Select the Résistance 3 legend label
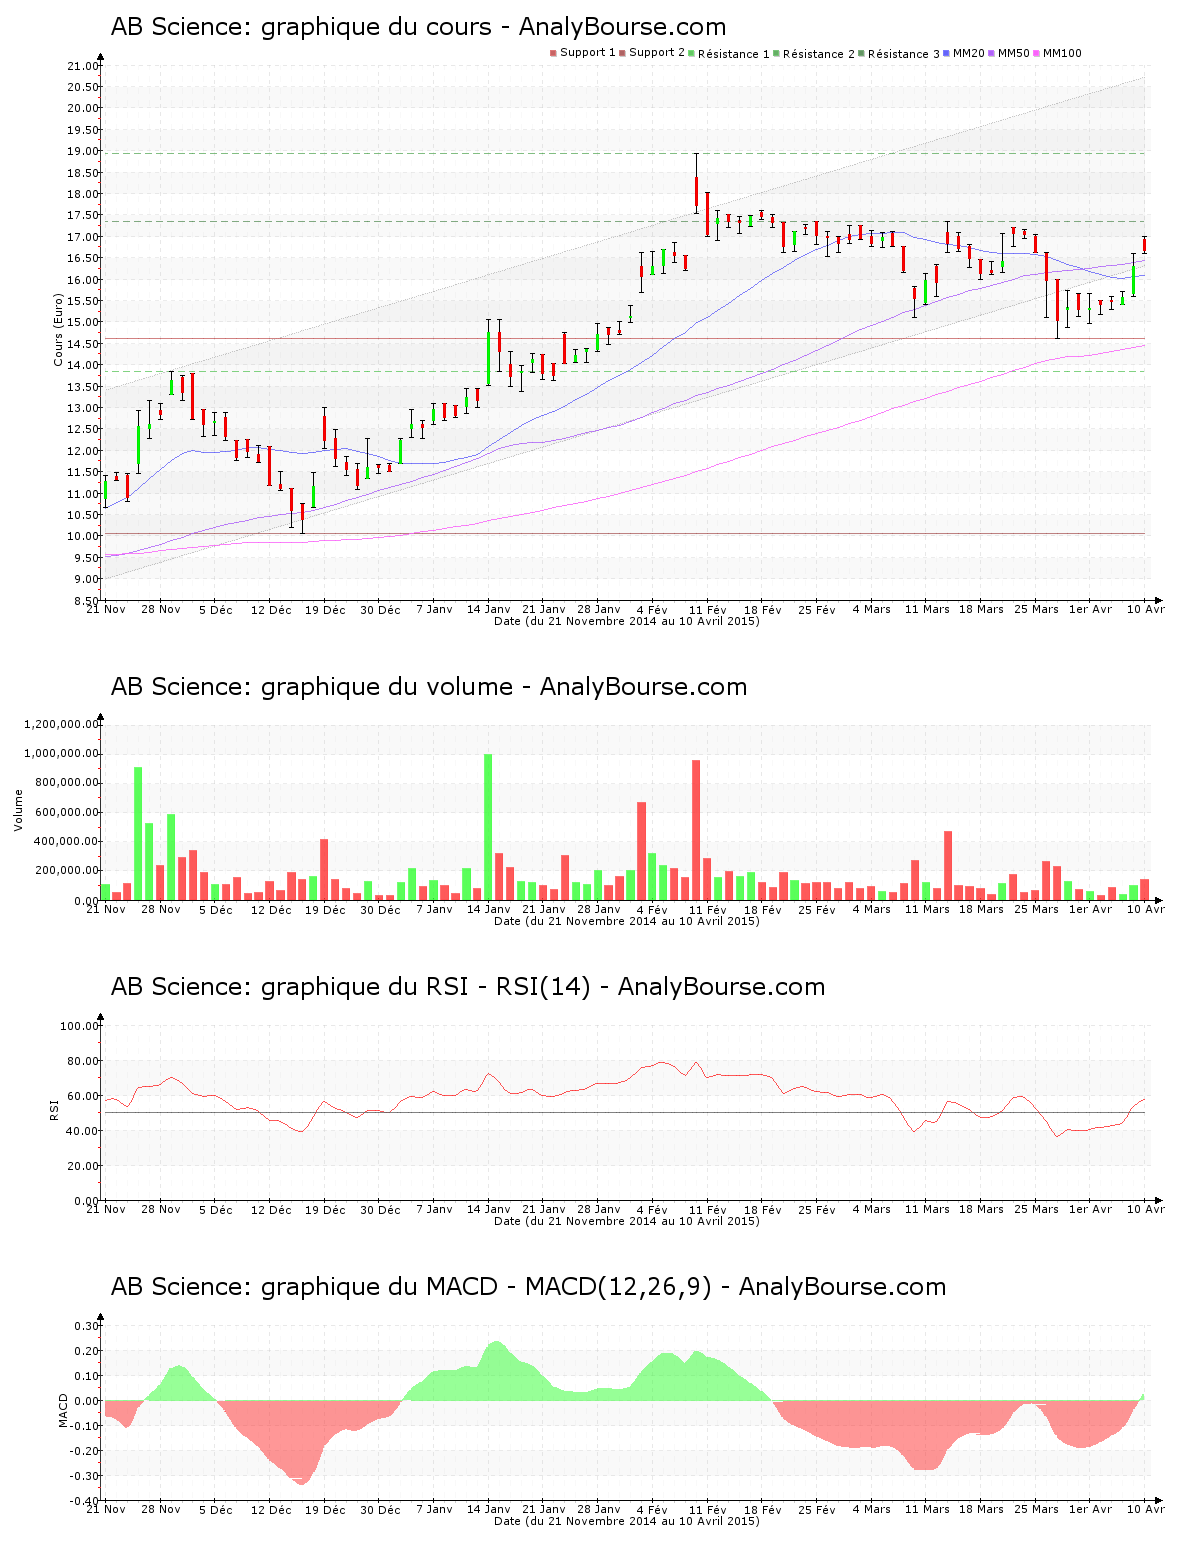Image resolution: width=1200 pixels, height=1550 pixels. (x=904, y=54)
